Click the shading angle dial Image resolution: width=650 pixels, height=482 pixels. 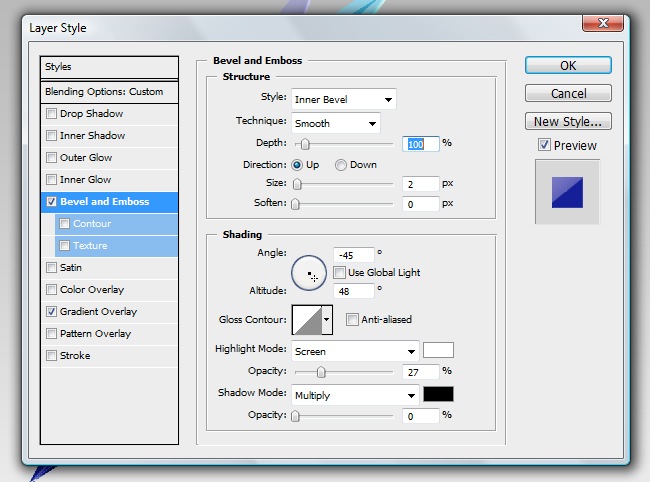tap(308, 272)
